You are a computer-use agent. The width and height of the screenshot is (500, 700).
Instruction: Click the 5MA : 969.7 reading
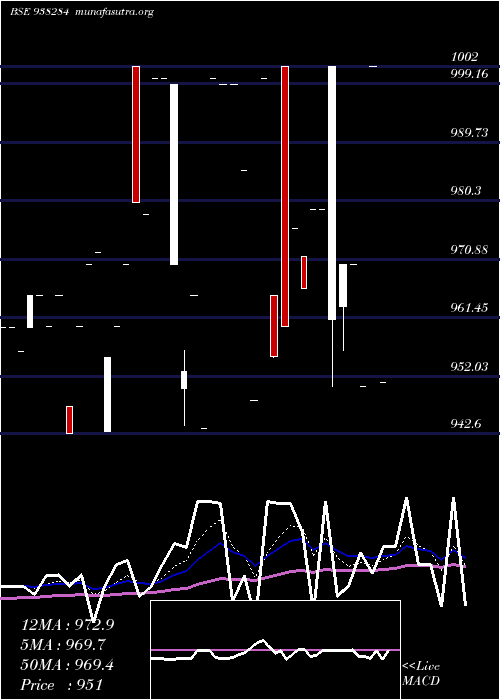[x=64, y=645]
